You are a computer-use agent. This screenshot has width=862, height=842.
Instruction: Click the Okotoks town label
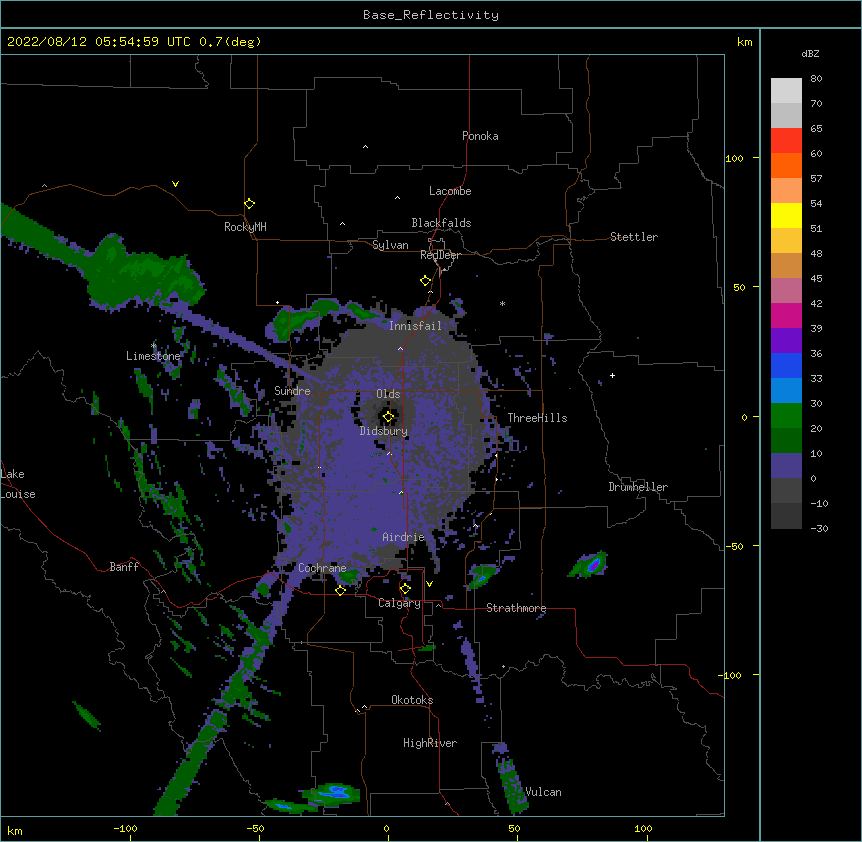[412, 700]
